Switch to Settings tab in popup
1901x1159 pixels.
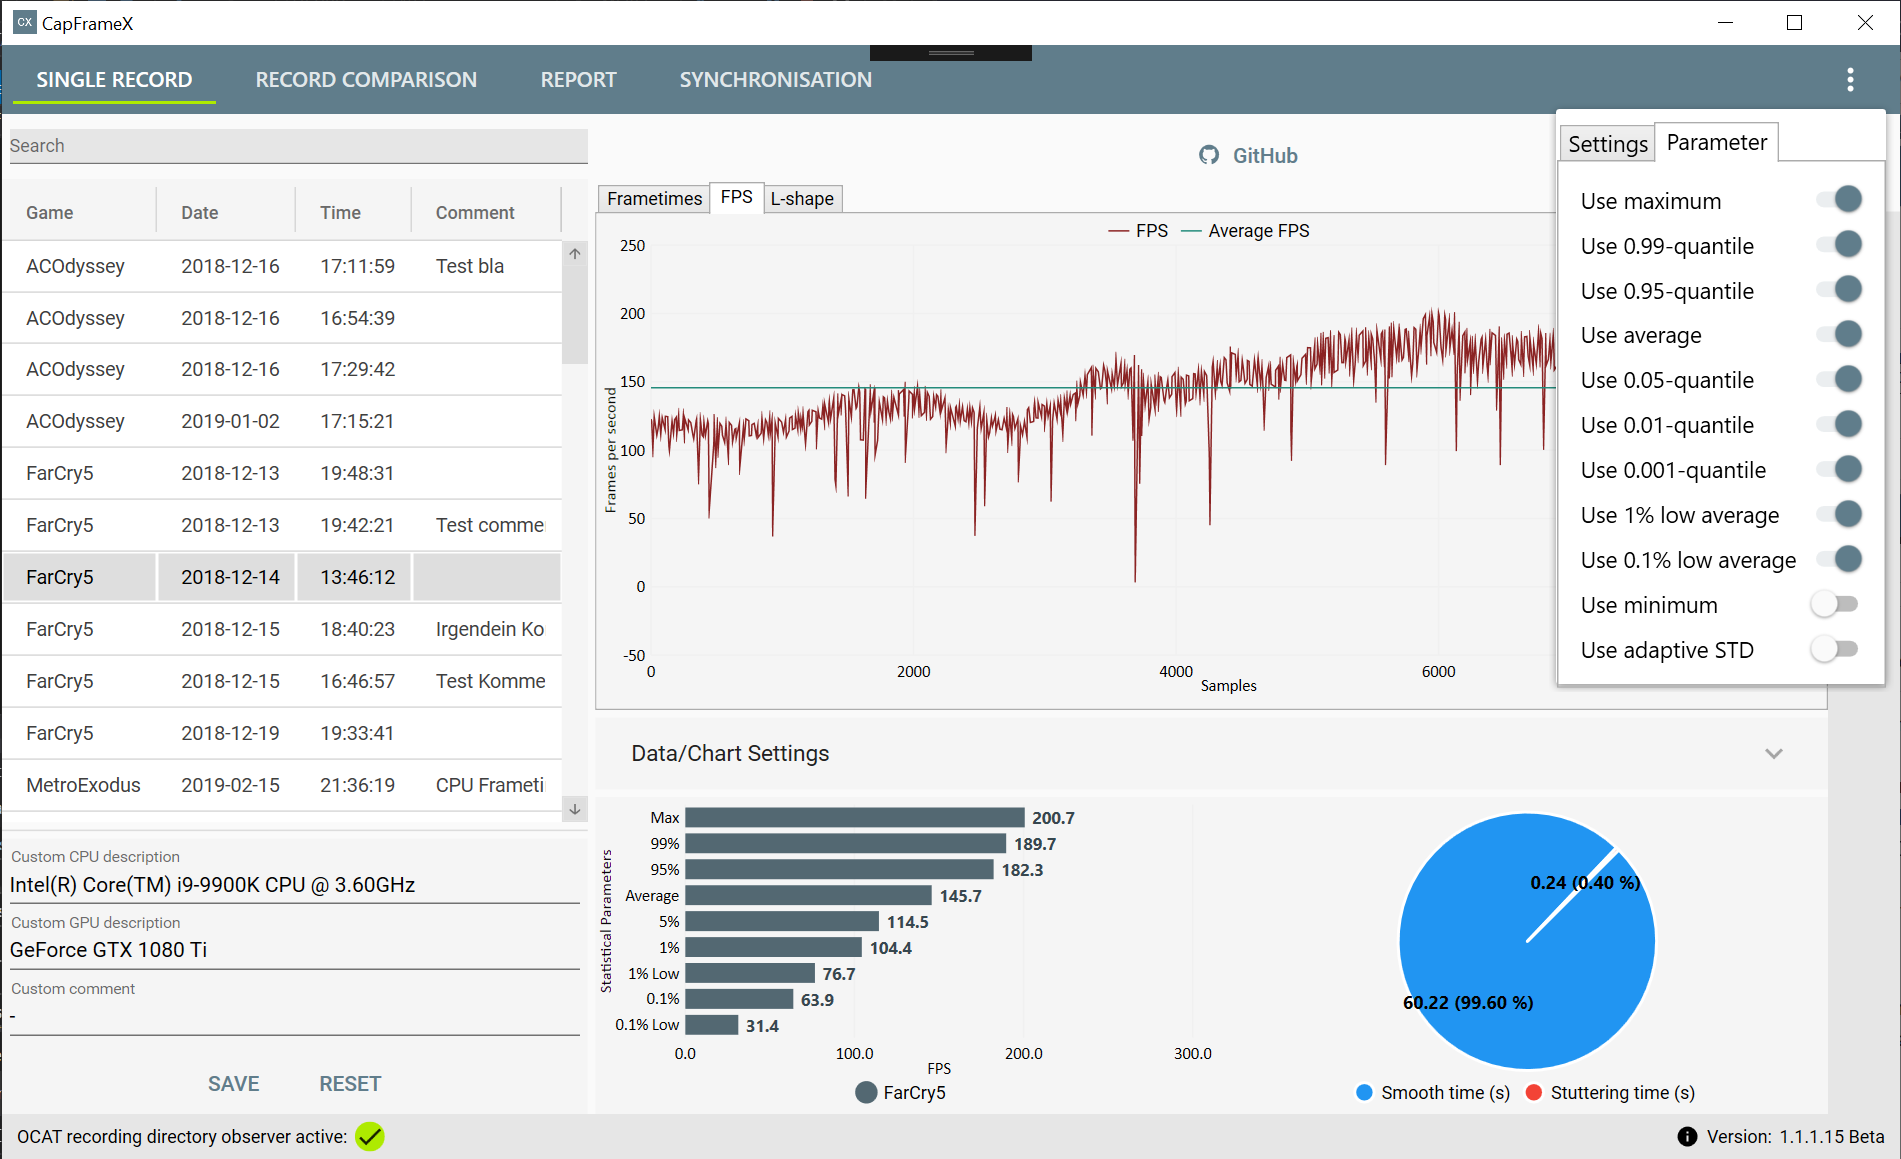[1607, 144]
